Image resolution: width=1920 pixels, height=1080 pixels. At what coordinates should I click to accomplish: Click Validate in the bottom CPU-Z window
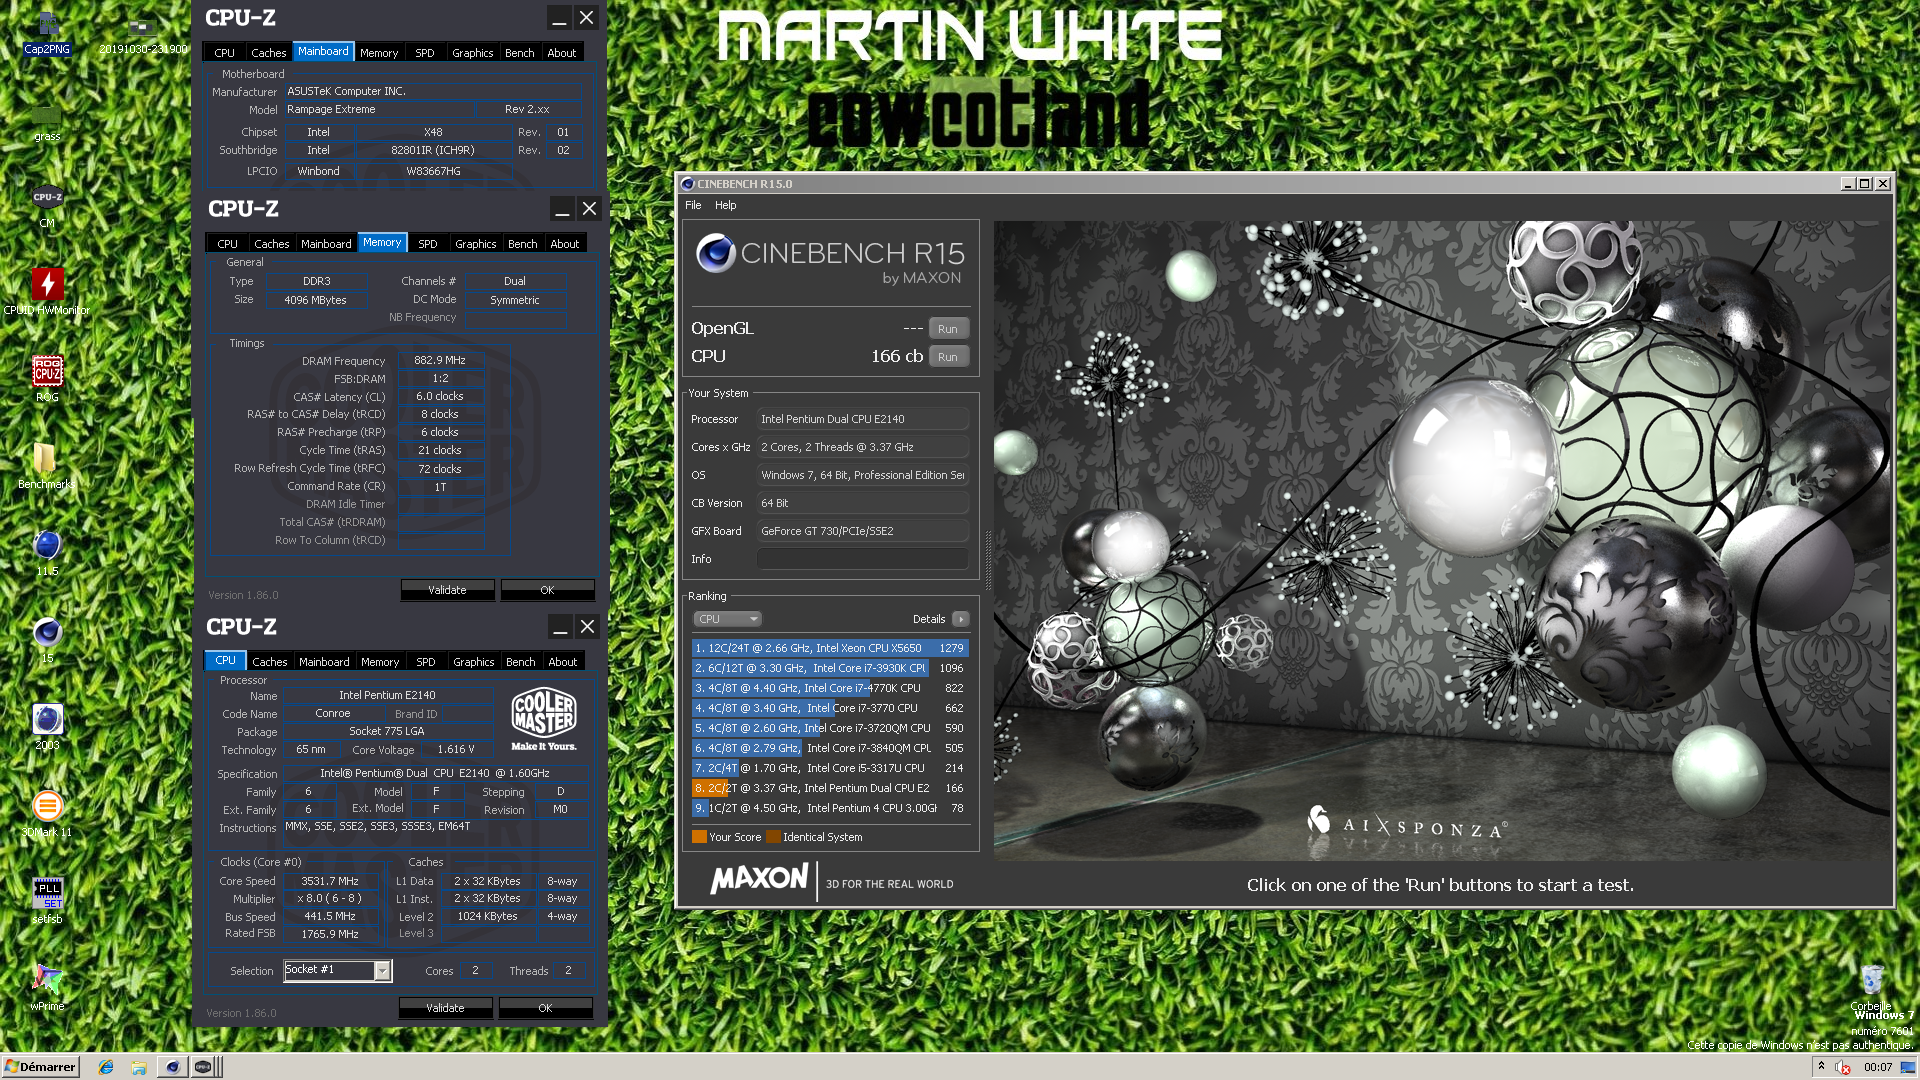445,1008
